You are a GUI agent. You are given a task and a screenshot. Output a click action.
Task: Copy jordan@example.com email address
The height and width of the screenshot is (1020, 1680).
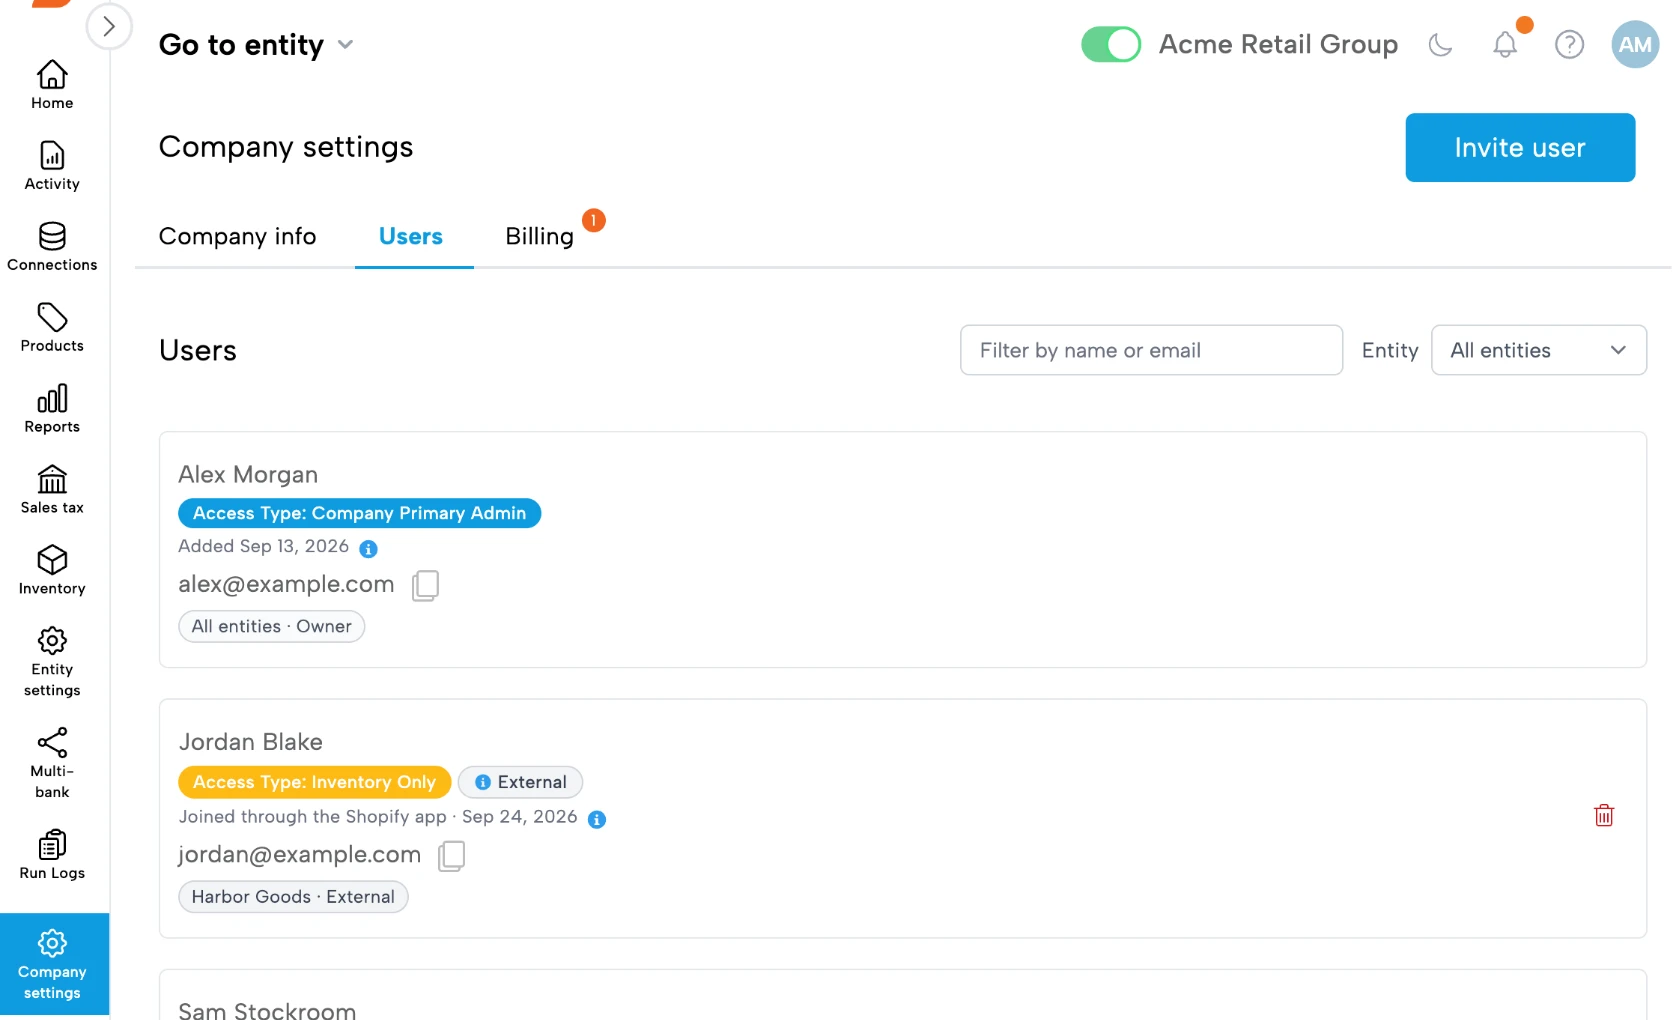click(451, 856)
